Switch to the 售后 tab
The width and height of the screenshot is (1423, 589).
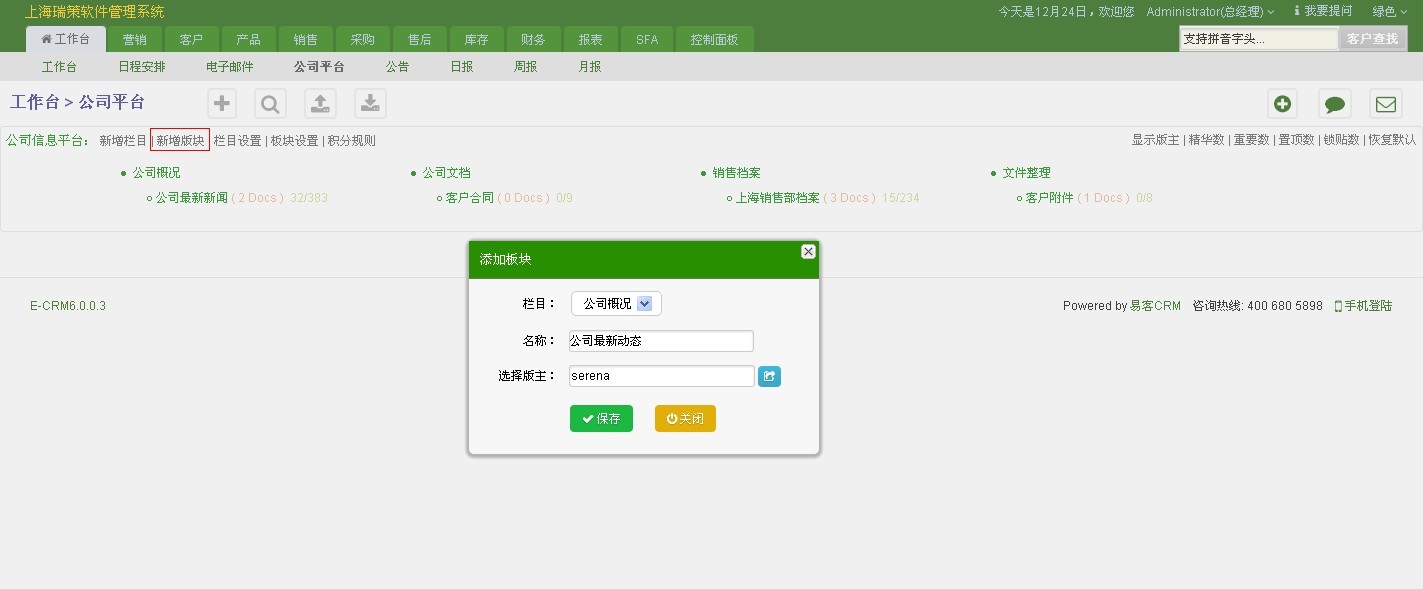tap(419, 39)
